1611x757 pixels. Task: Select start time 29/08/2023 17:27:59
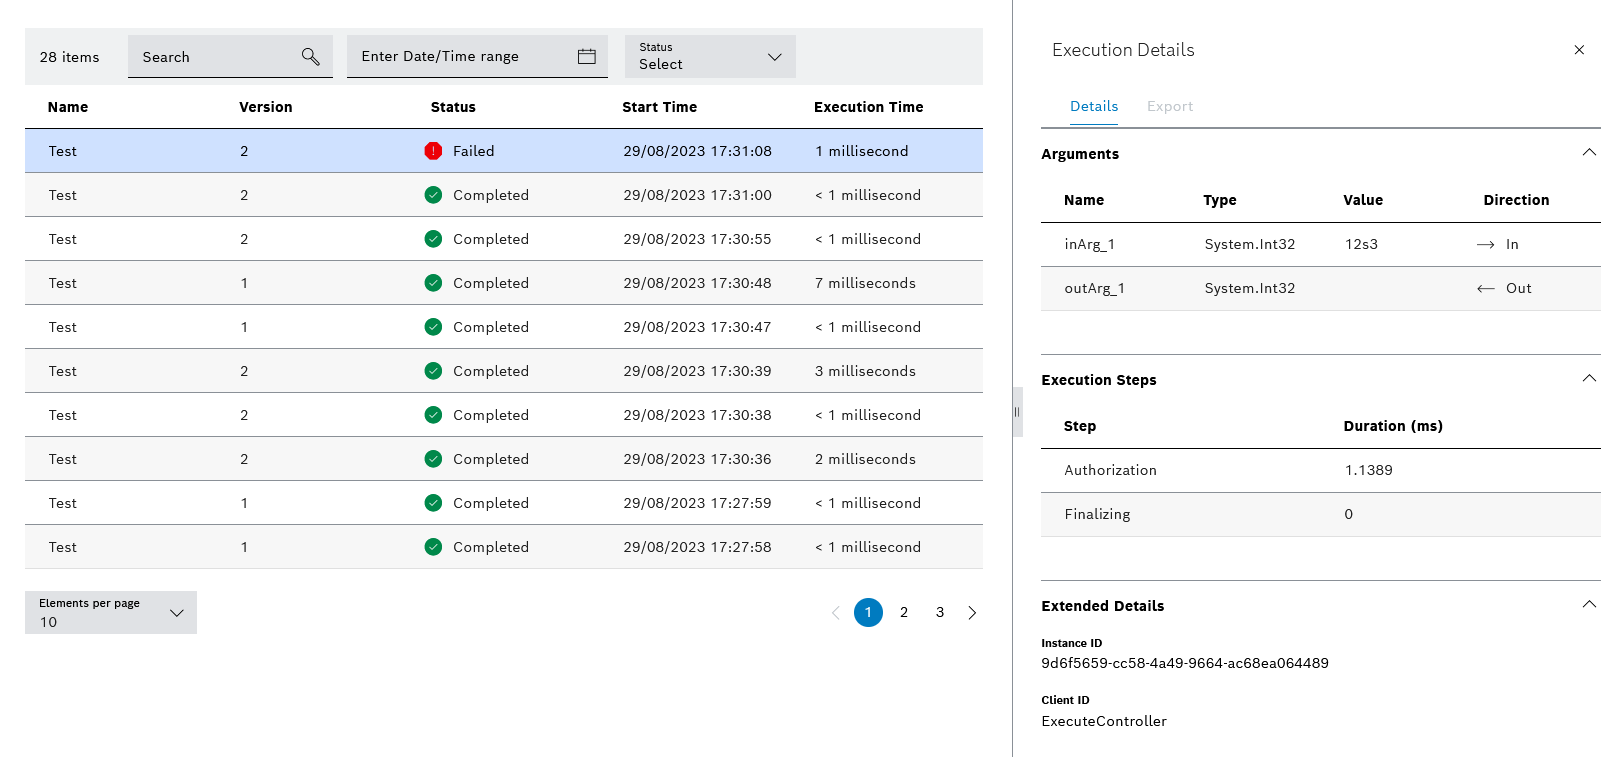tap(698, 503)
